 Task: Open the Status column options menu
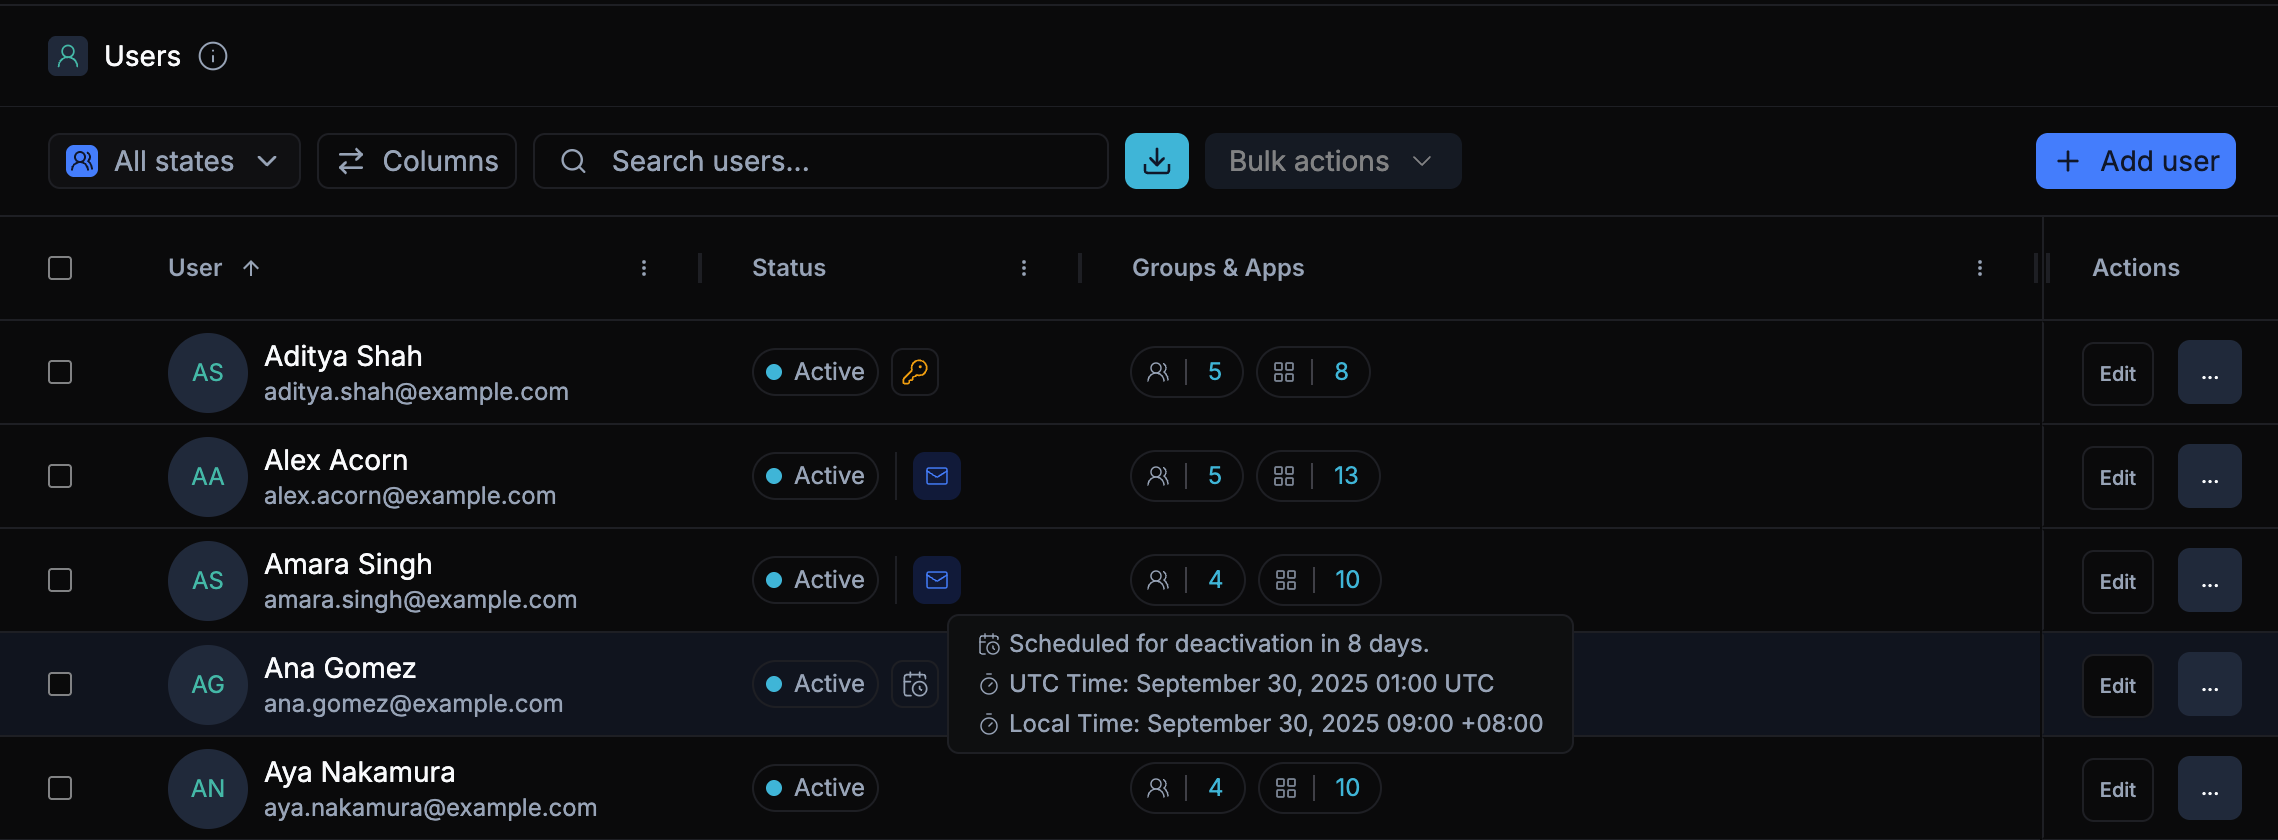pos(1023,268)
